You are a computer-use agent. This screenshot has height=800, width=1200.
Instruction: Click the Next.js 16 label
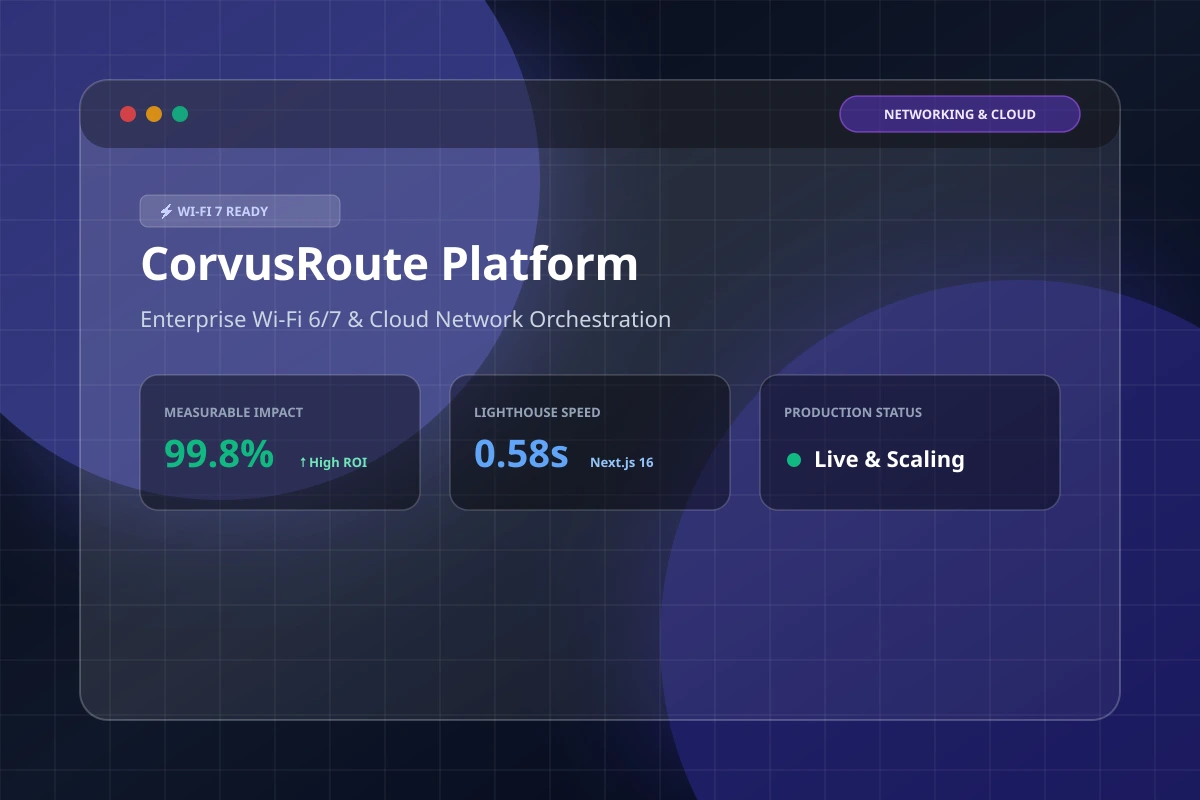point(621,462)
